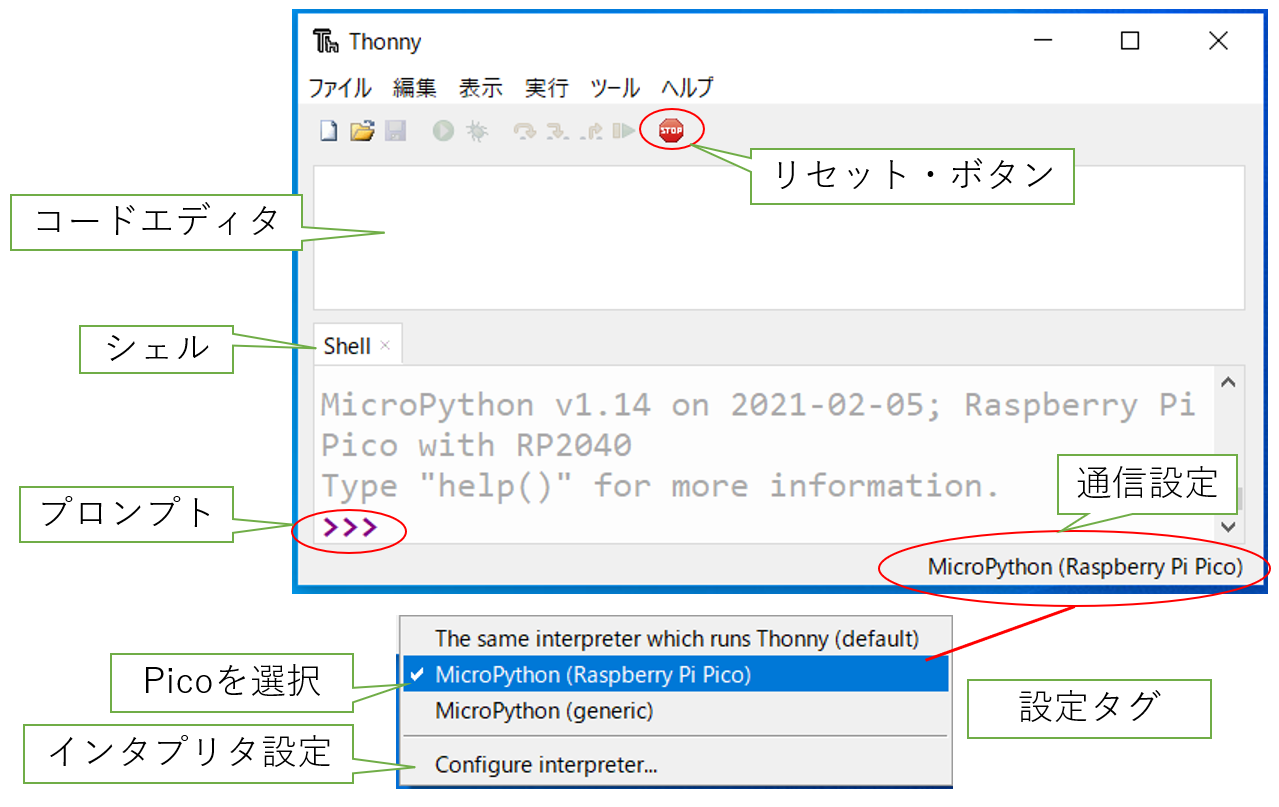This screenshot has width=1279, height=807.
Task: Resume execution with the debug resume icon
Action: (624, 131)
